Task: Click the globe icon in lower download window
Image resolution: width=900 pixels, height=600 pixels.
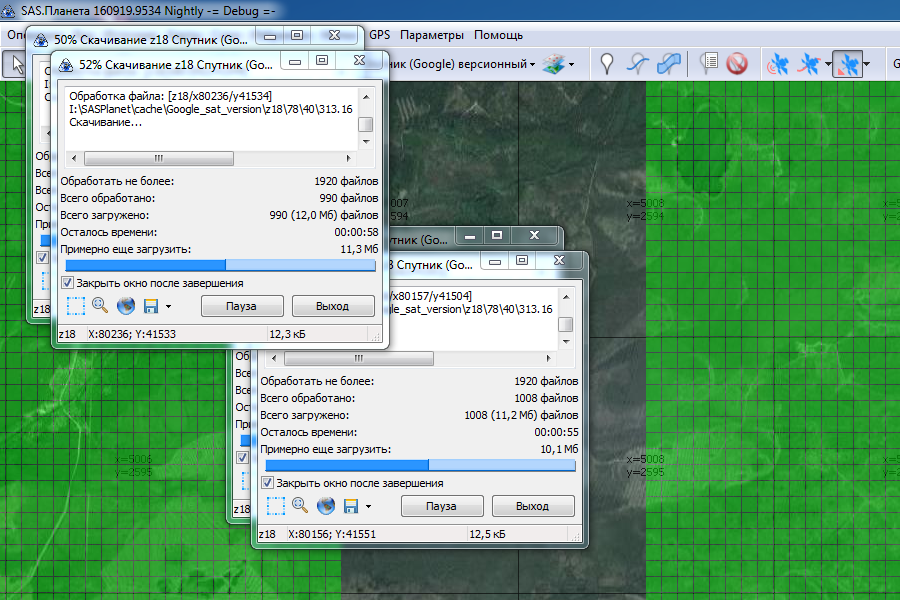Action: click(326, 506)
